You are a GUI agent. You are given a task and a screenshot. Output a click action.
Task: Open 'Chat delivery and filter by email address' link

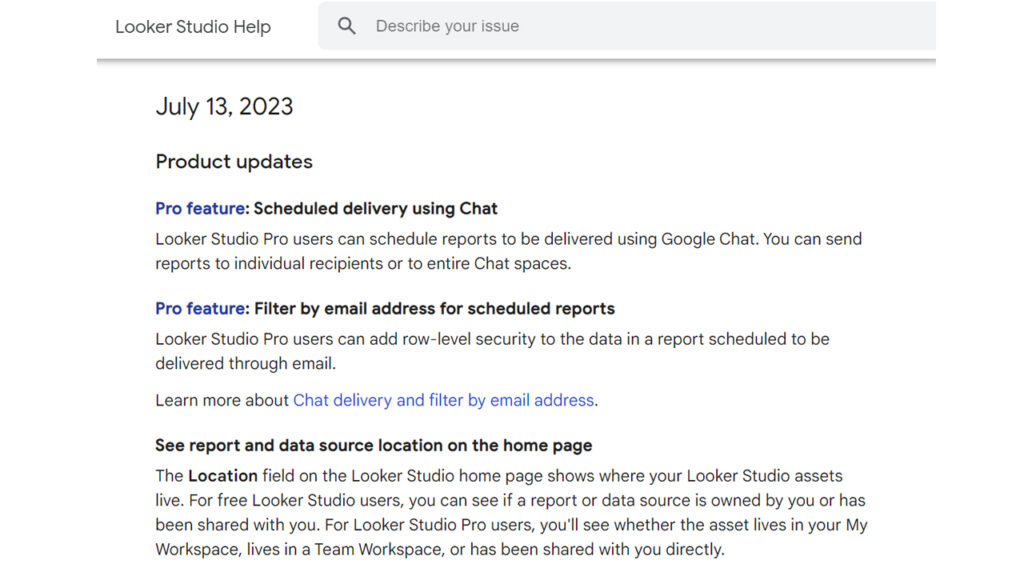click(443, 400)
